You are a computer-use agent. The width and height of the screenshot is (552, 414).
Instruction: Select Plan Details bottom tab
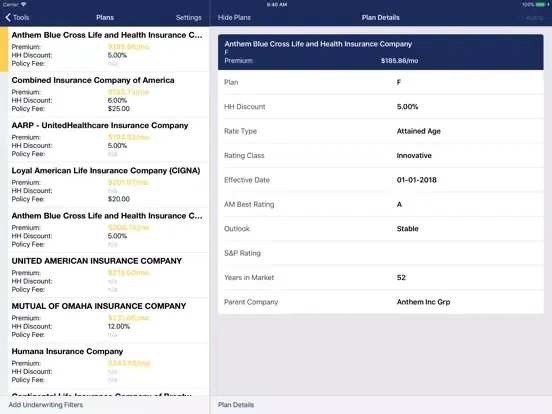pyautogui.click(x=236, y=405)
